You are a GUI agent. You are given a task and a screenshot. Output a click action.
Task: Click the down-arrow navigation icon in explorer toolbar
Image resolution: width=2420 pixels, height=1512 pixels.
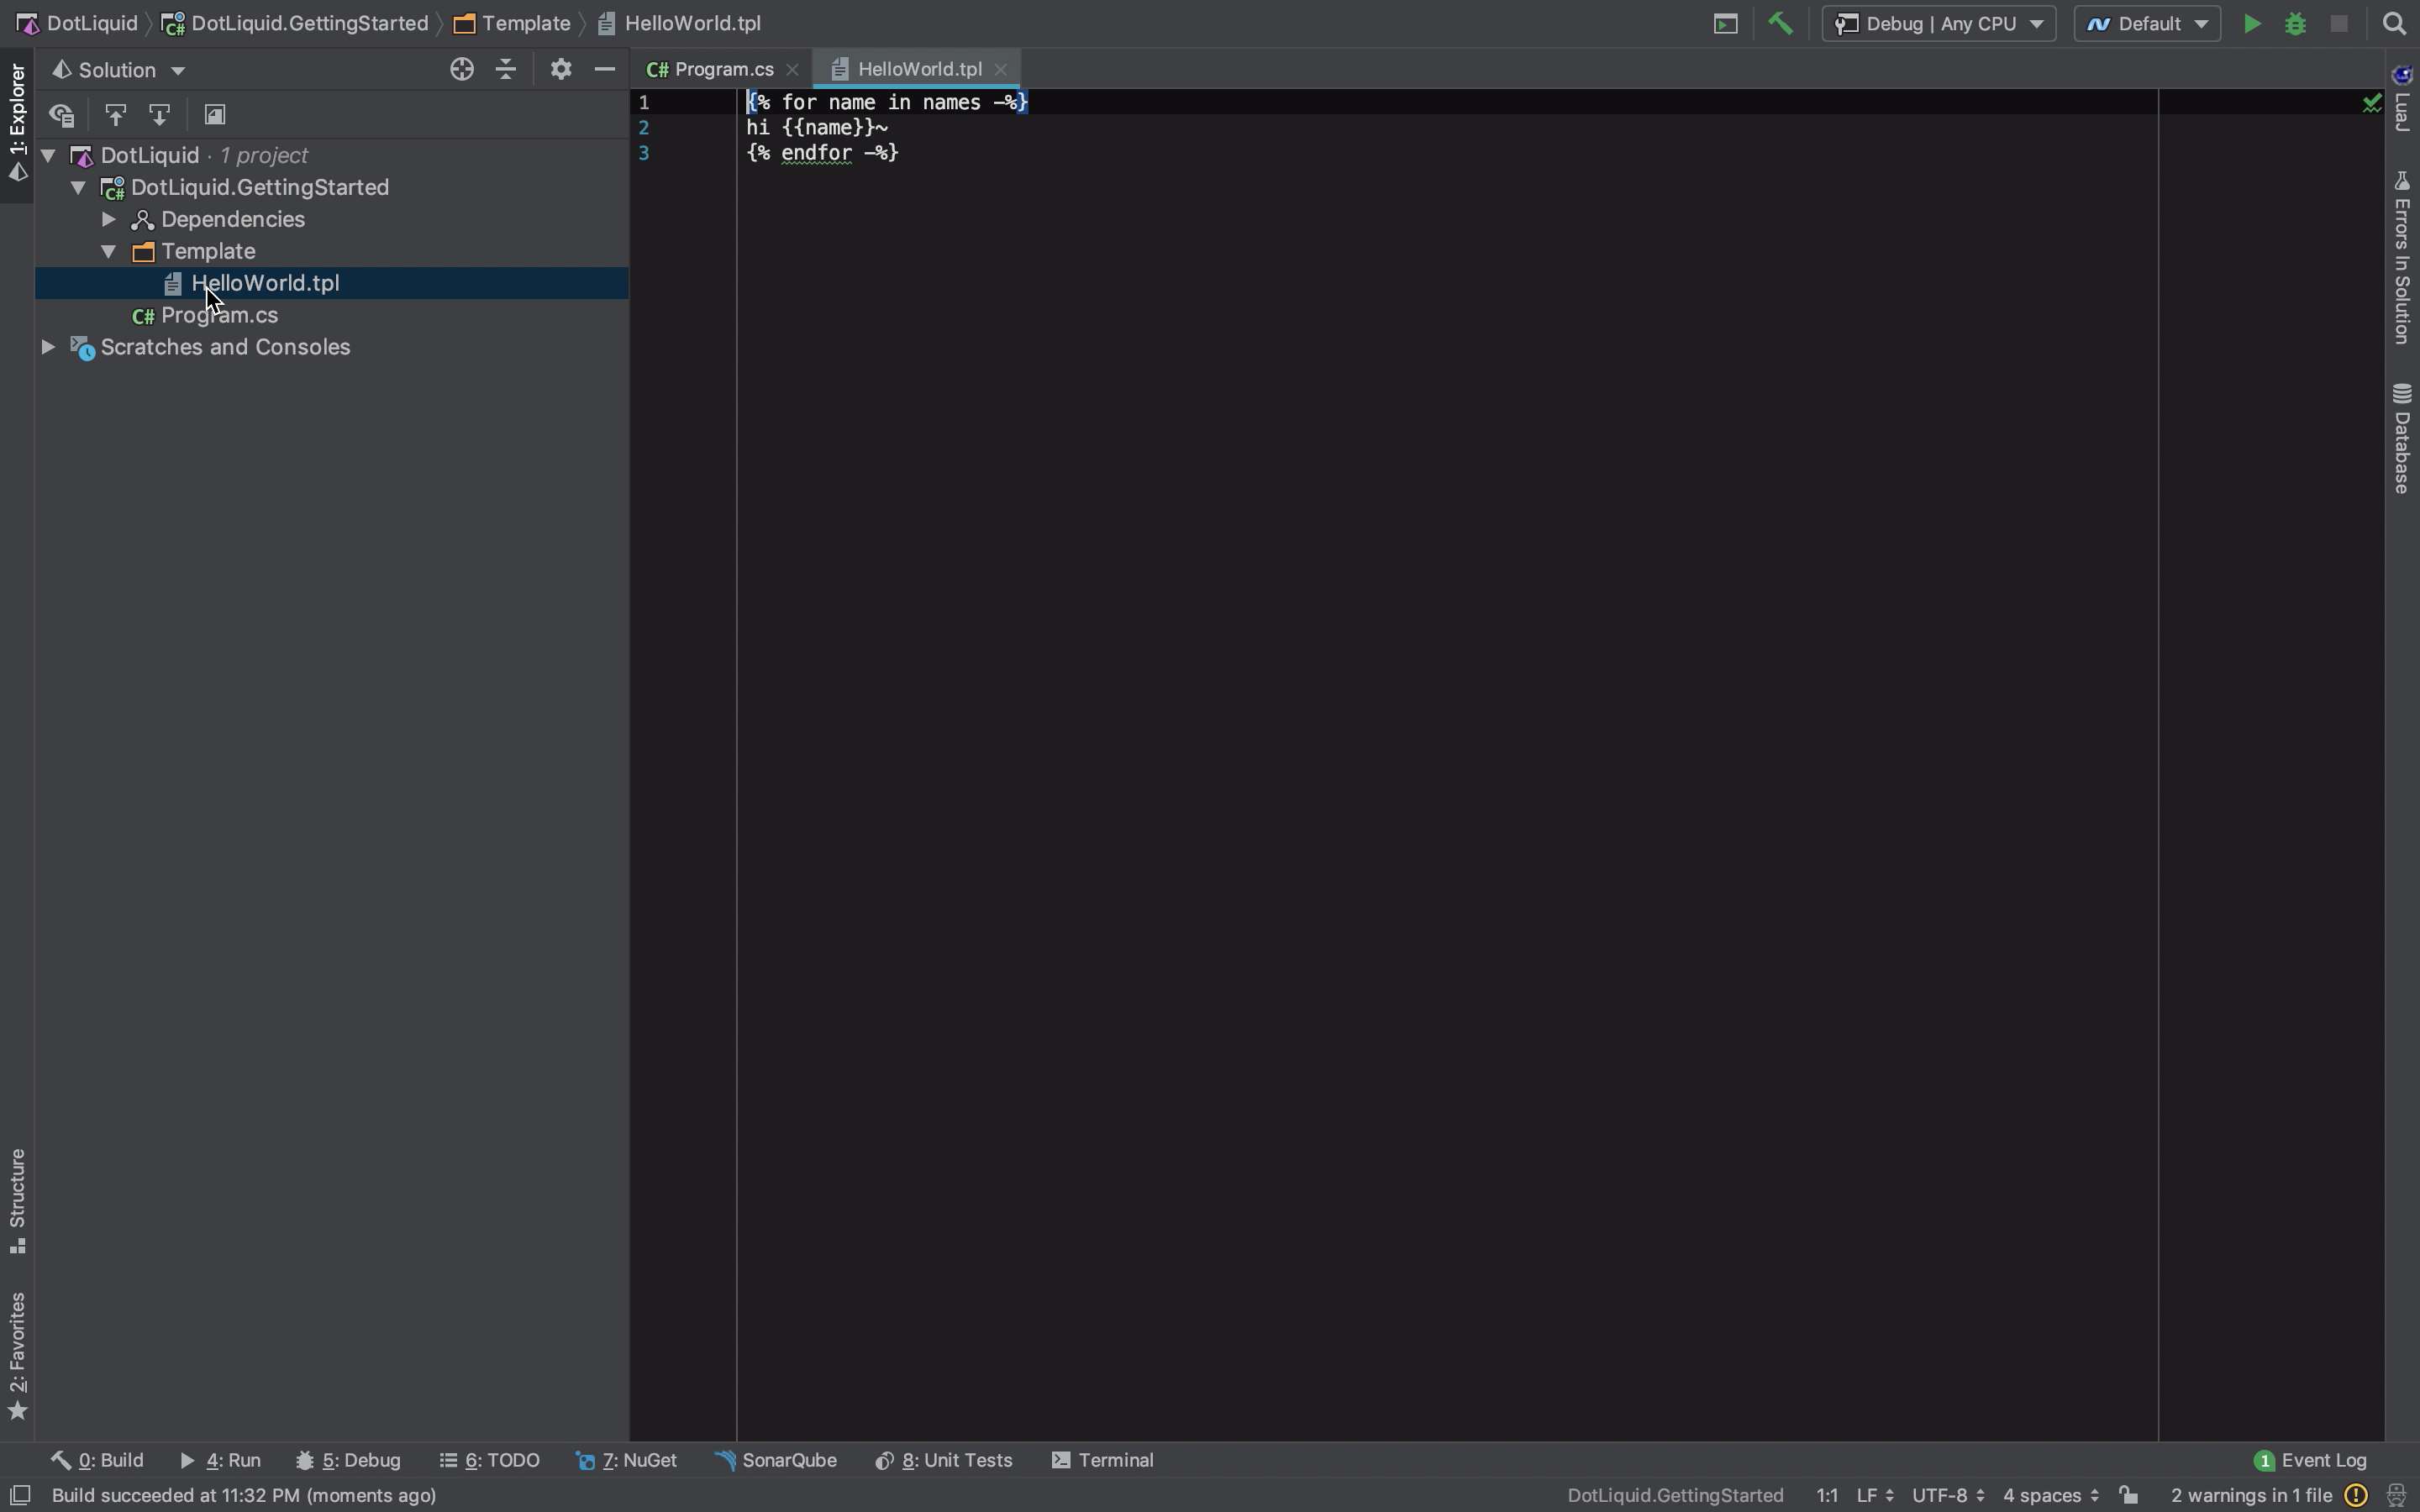pyautogui.click(x=159, y=115)
